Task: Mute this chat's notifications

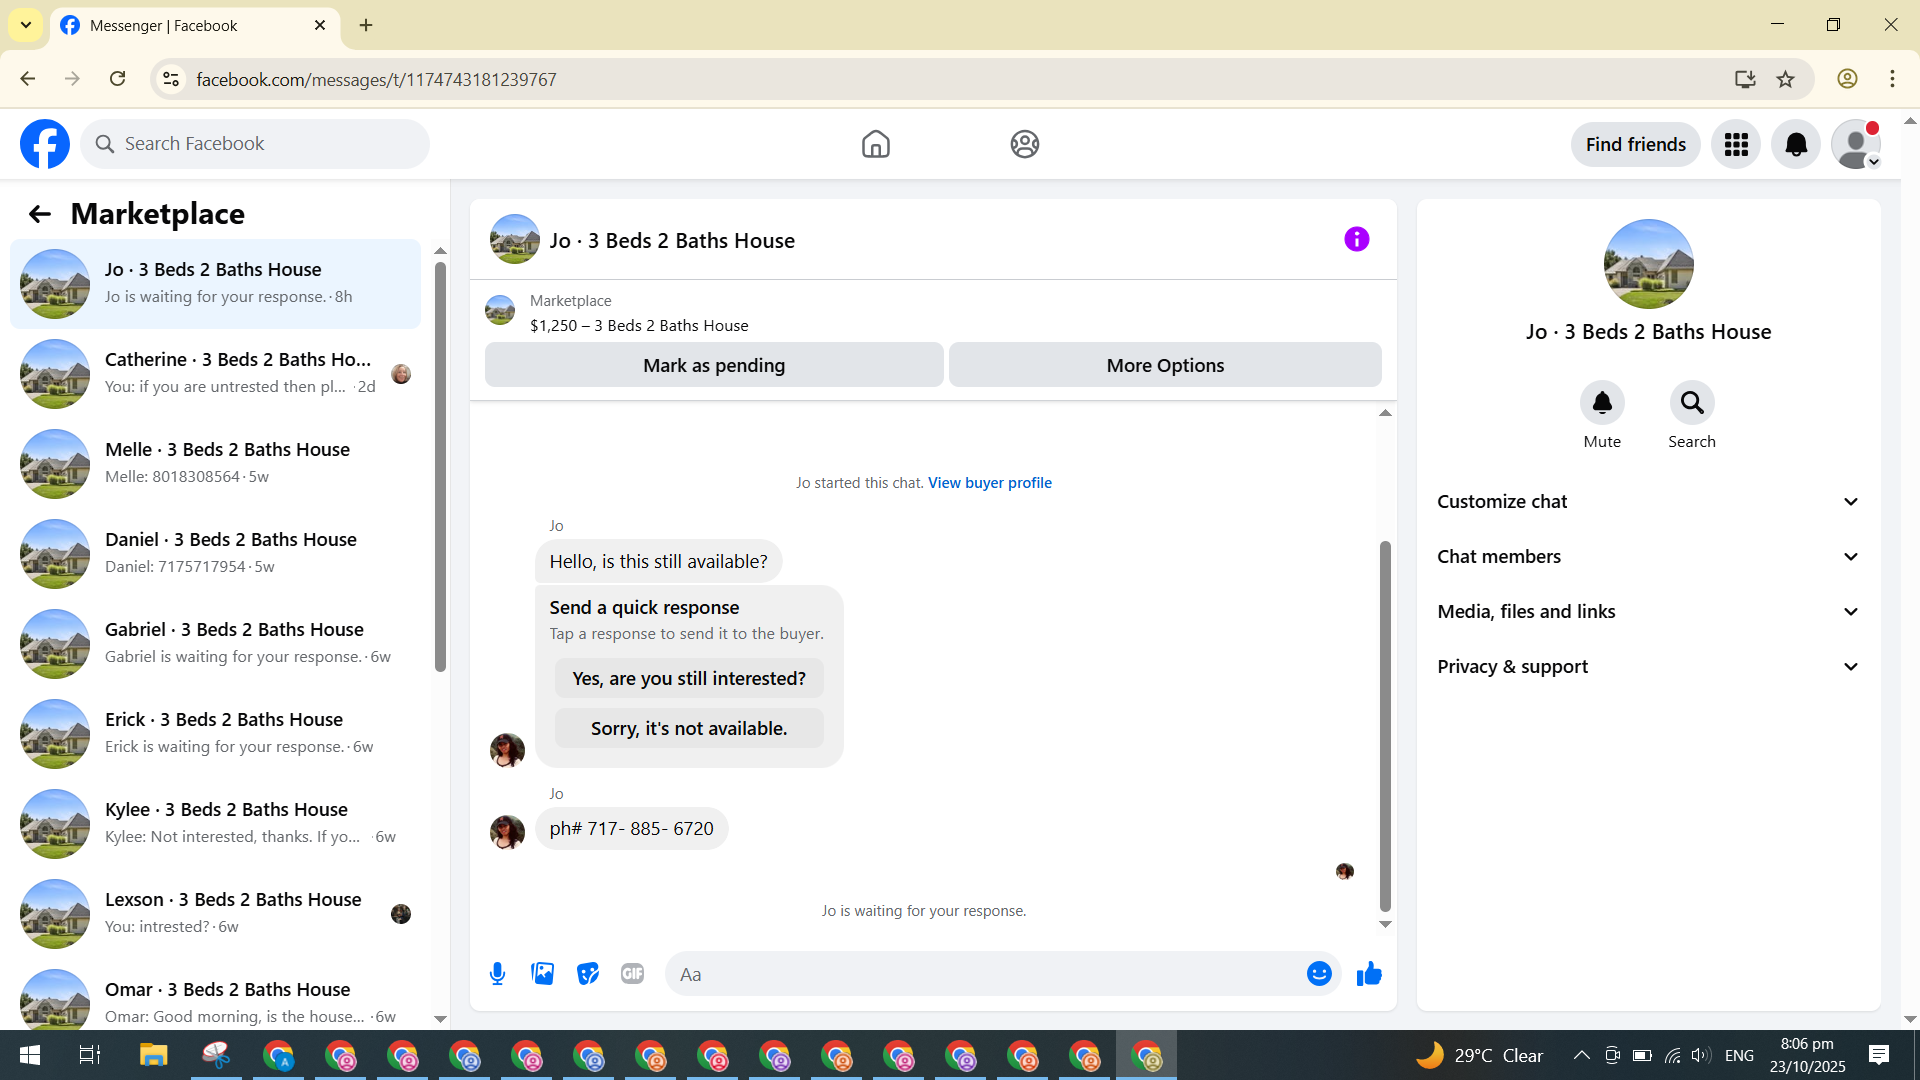Action: click(1602, 403)
